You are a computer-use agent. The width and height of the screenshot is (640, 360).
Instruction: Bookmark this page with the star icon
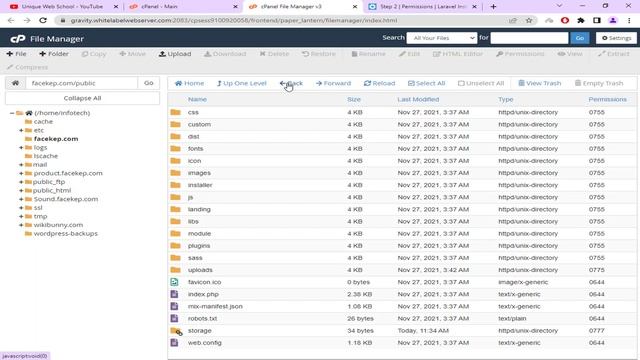529,20
